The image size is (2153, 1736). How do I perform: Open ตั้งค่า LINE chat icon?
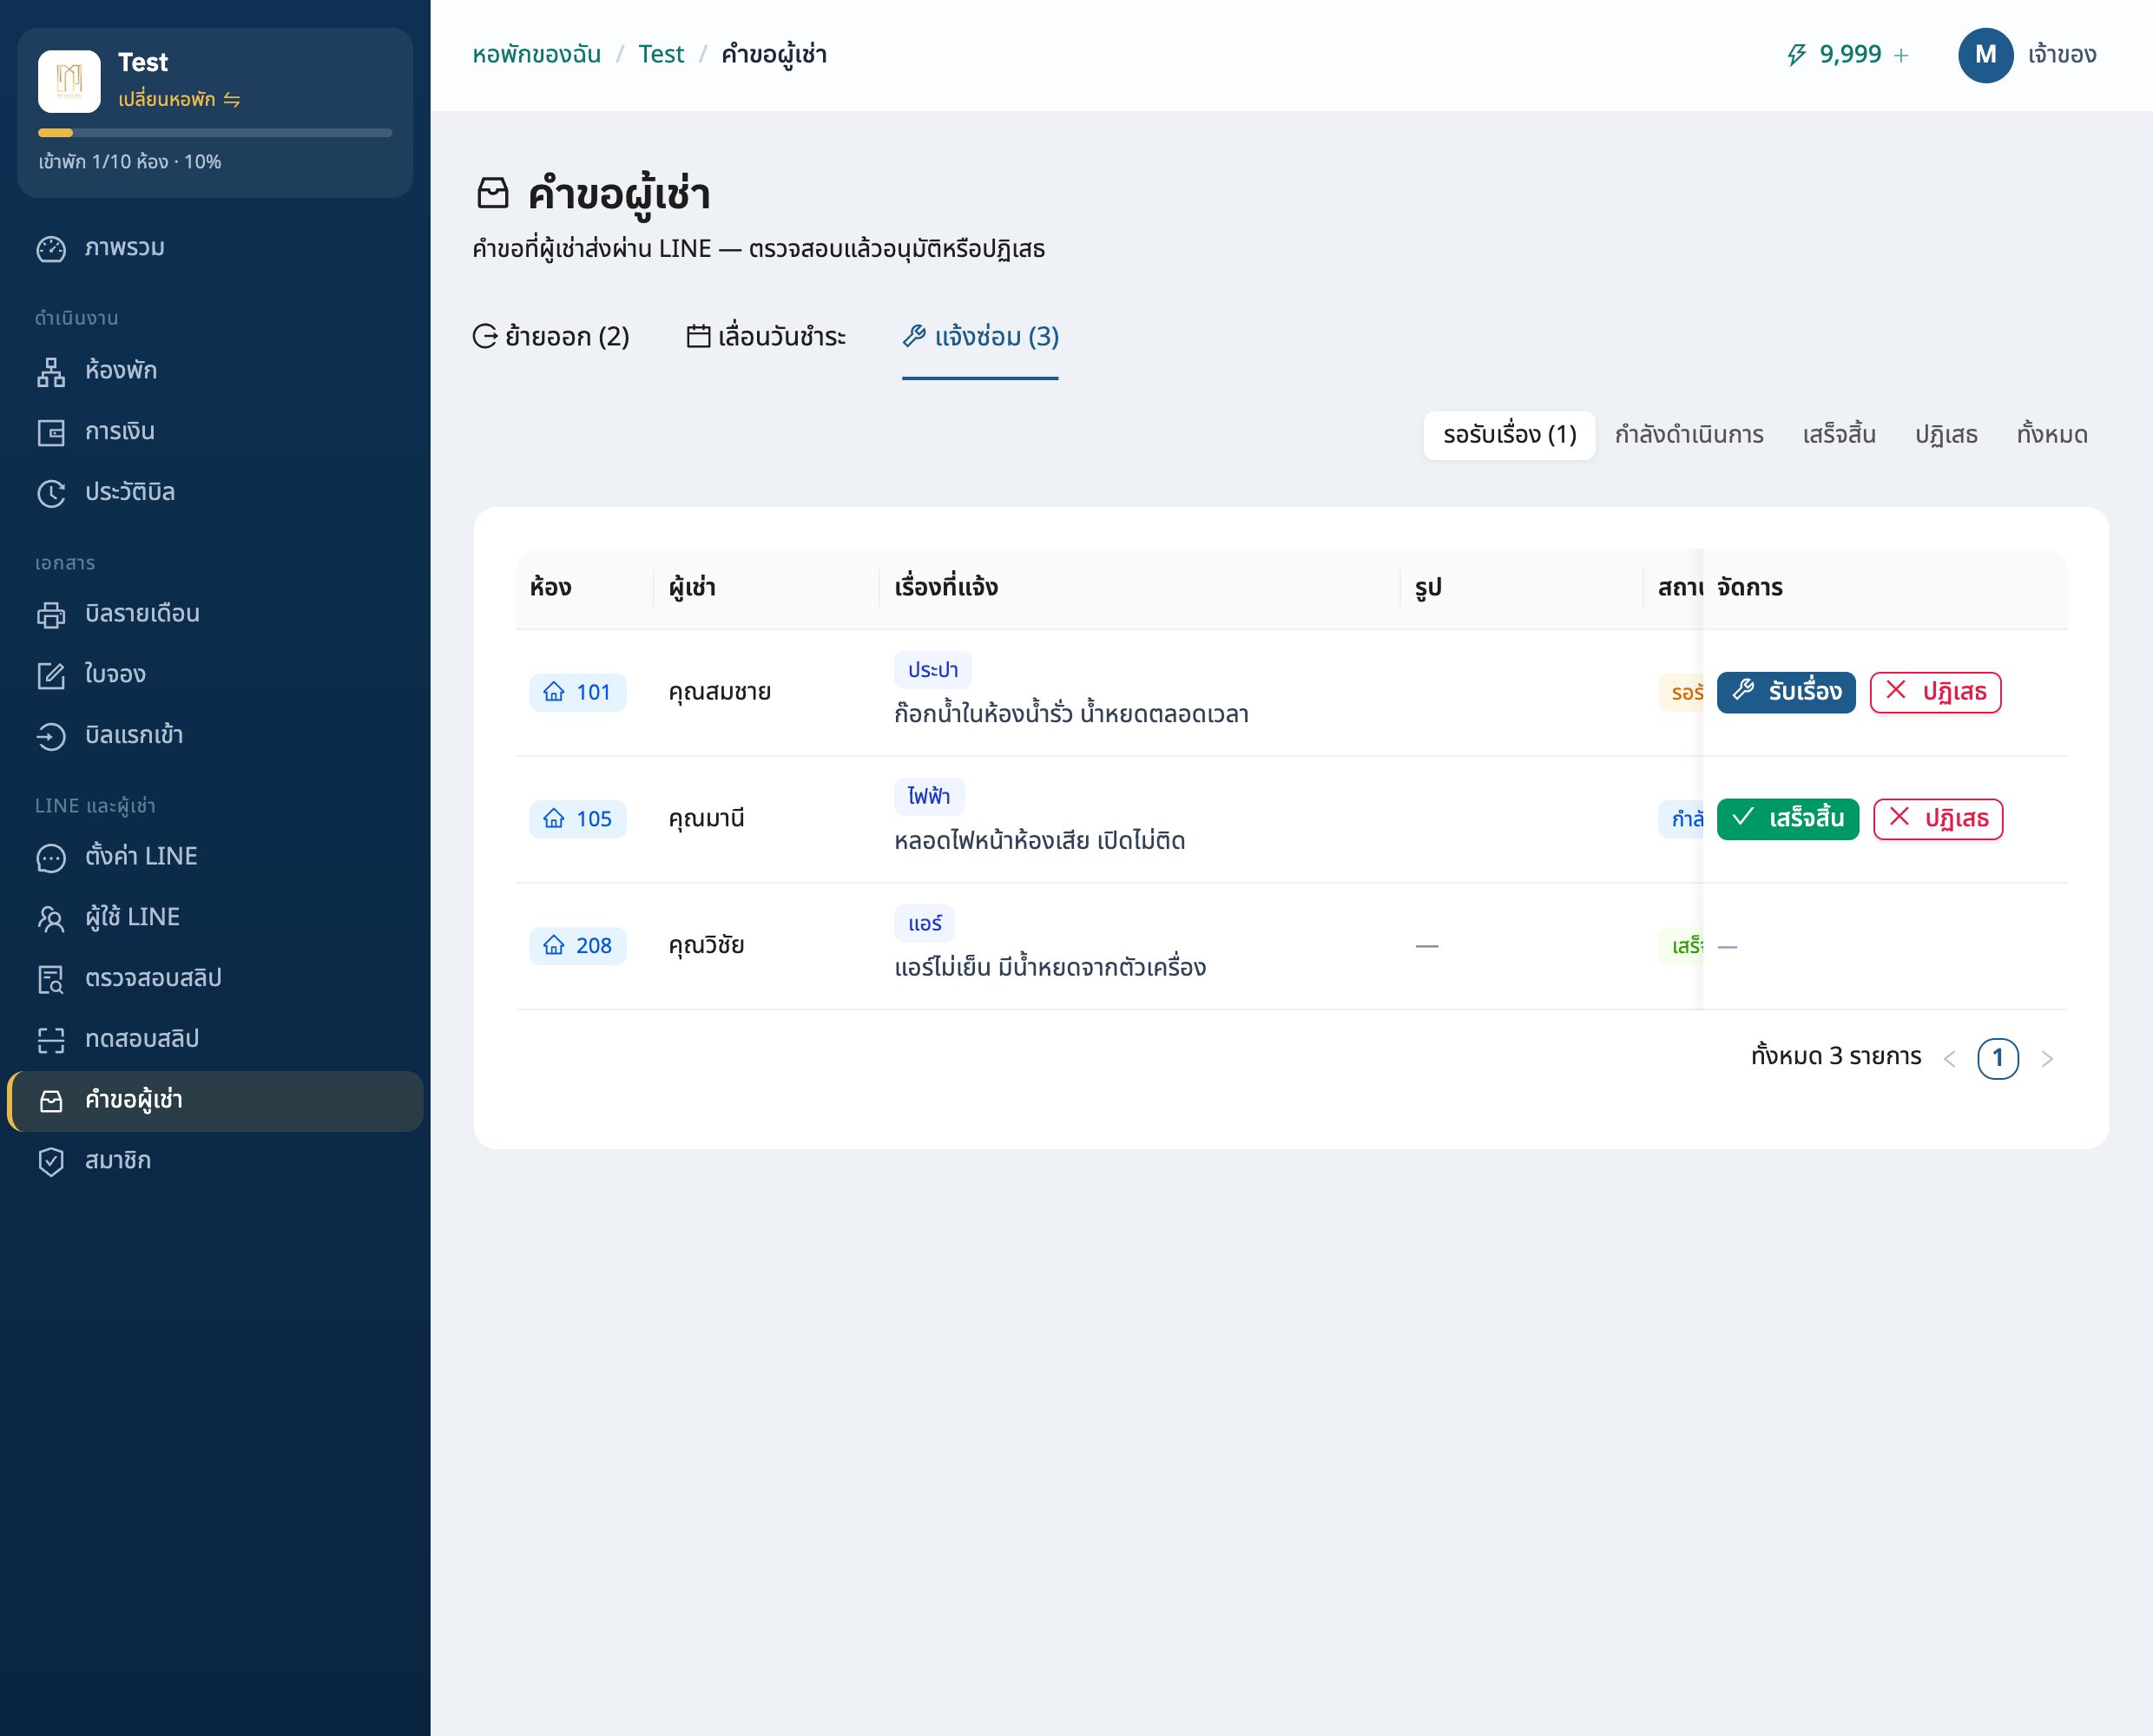[x=51, y=858]
